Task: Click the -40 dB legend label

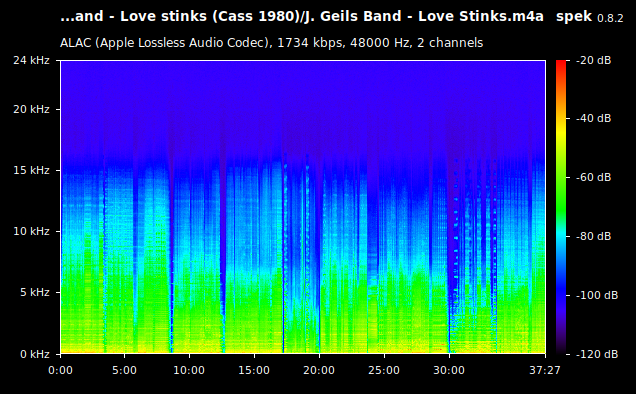Action: (593, 118)
